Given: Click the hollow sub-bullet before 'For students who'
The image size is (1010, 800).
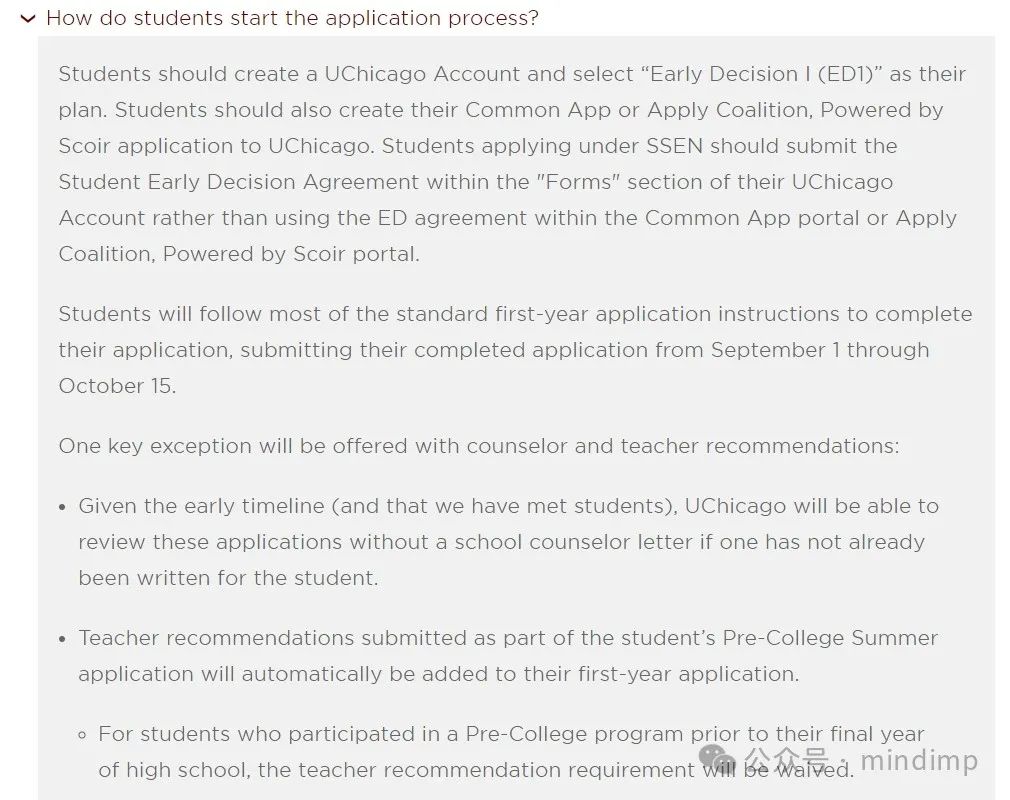Looking at the screenshot, I should (82, 735).
